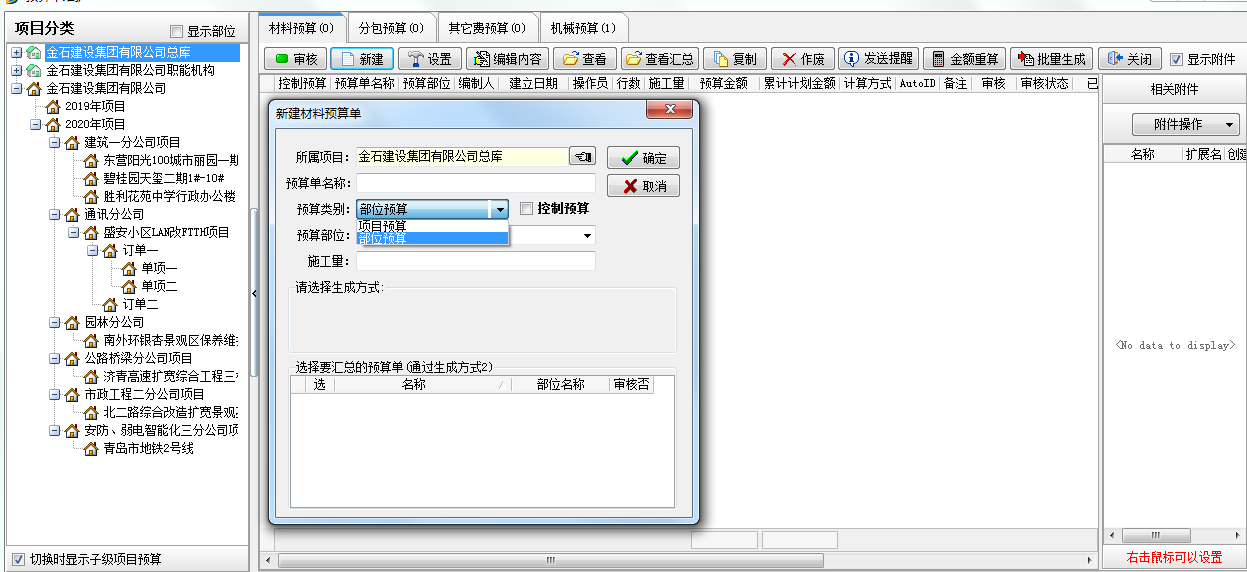
Task: Open the 预算部位 dropdown
Action: pyautogui.click(x=586, y=235)
